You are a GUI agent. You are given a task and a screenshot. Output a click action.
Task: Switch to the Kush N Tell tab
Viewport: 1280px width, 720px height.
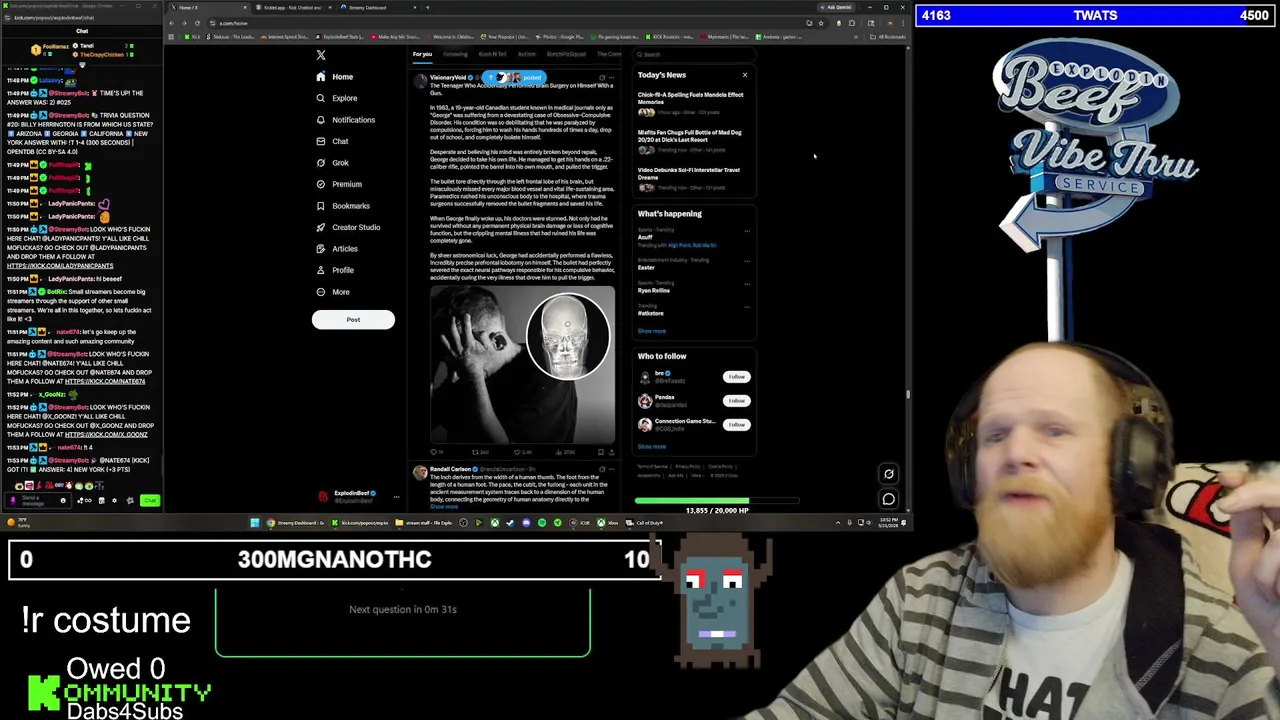(492, 54)
